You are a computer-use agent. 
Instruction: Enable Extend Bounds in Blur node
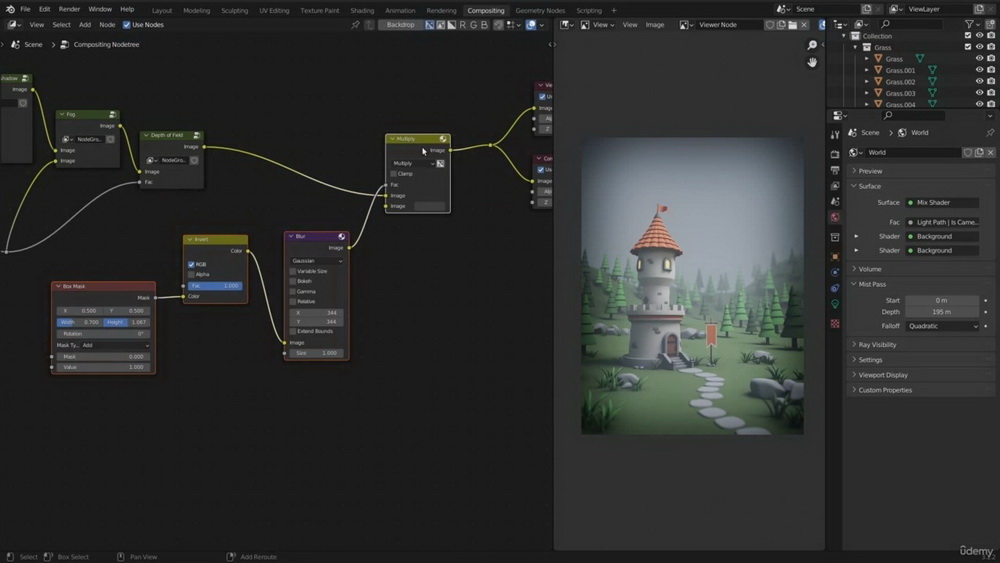tap(293, 332)
